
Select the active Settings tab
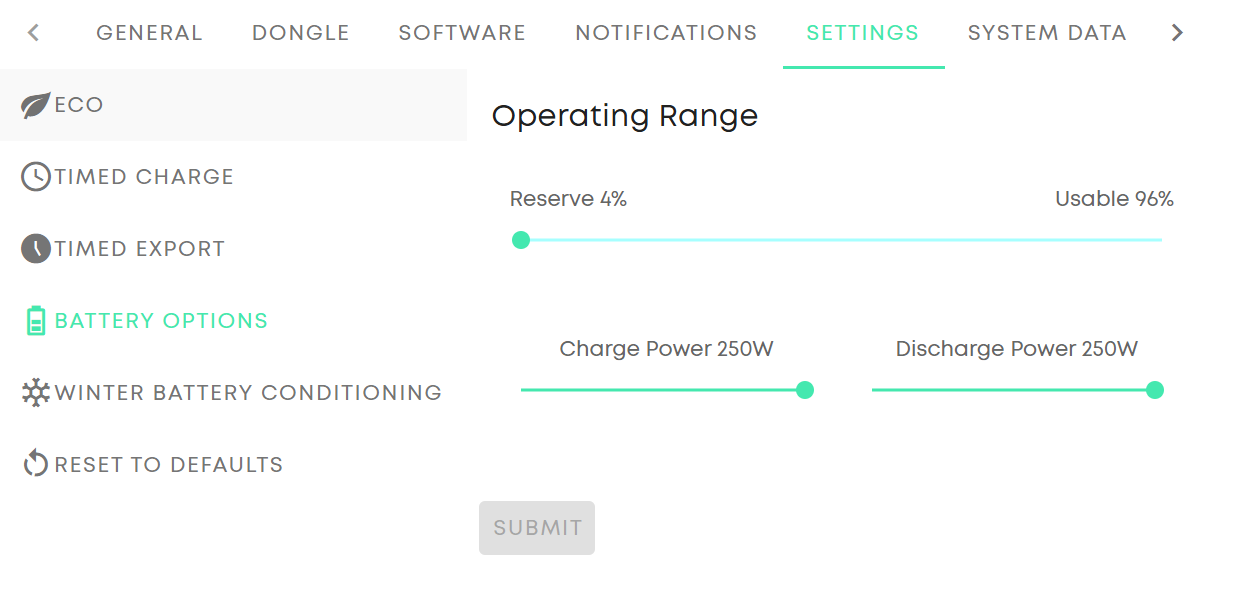tap(863, 33)
